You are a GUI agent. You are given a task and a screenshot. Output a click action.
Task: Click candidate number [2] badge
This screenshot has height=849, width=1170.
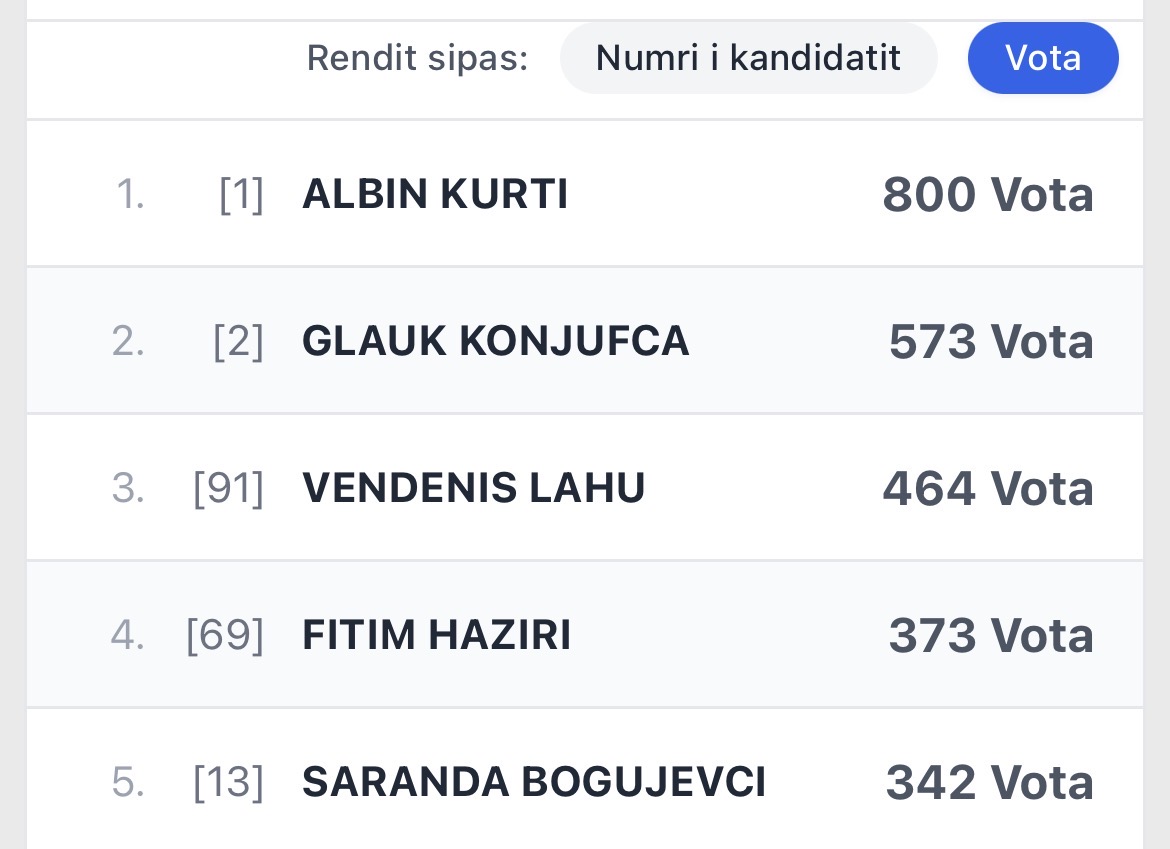238,342
